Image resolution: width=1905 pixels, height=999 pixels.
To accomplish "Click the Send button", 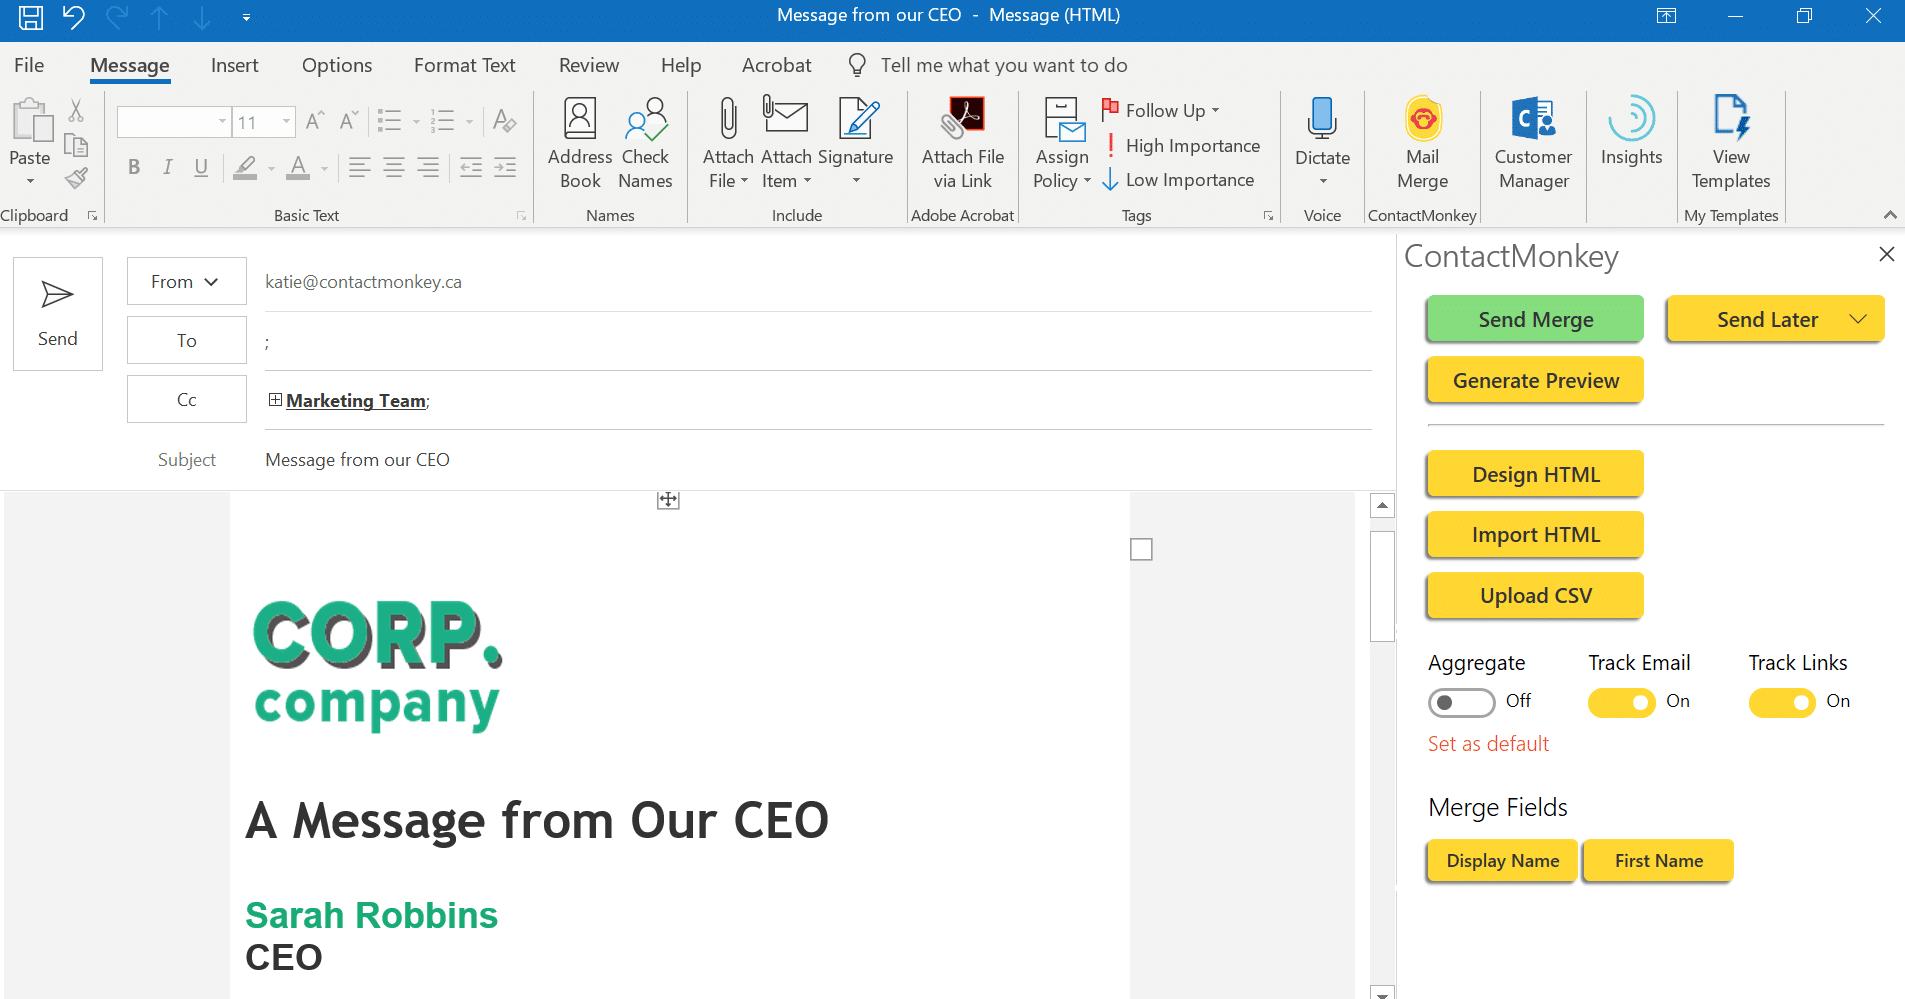I will click(x=57, y=314).
